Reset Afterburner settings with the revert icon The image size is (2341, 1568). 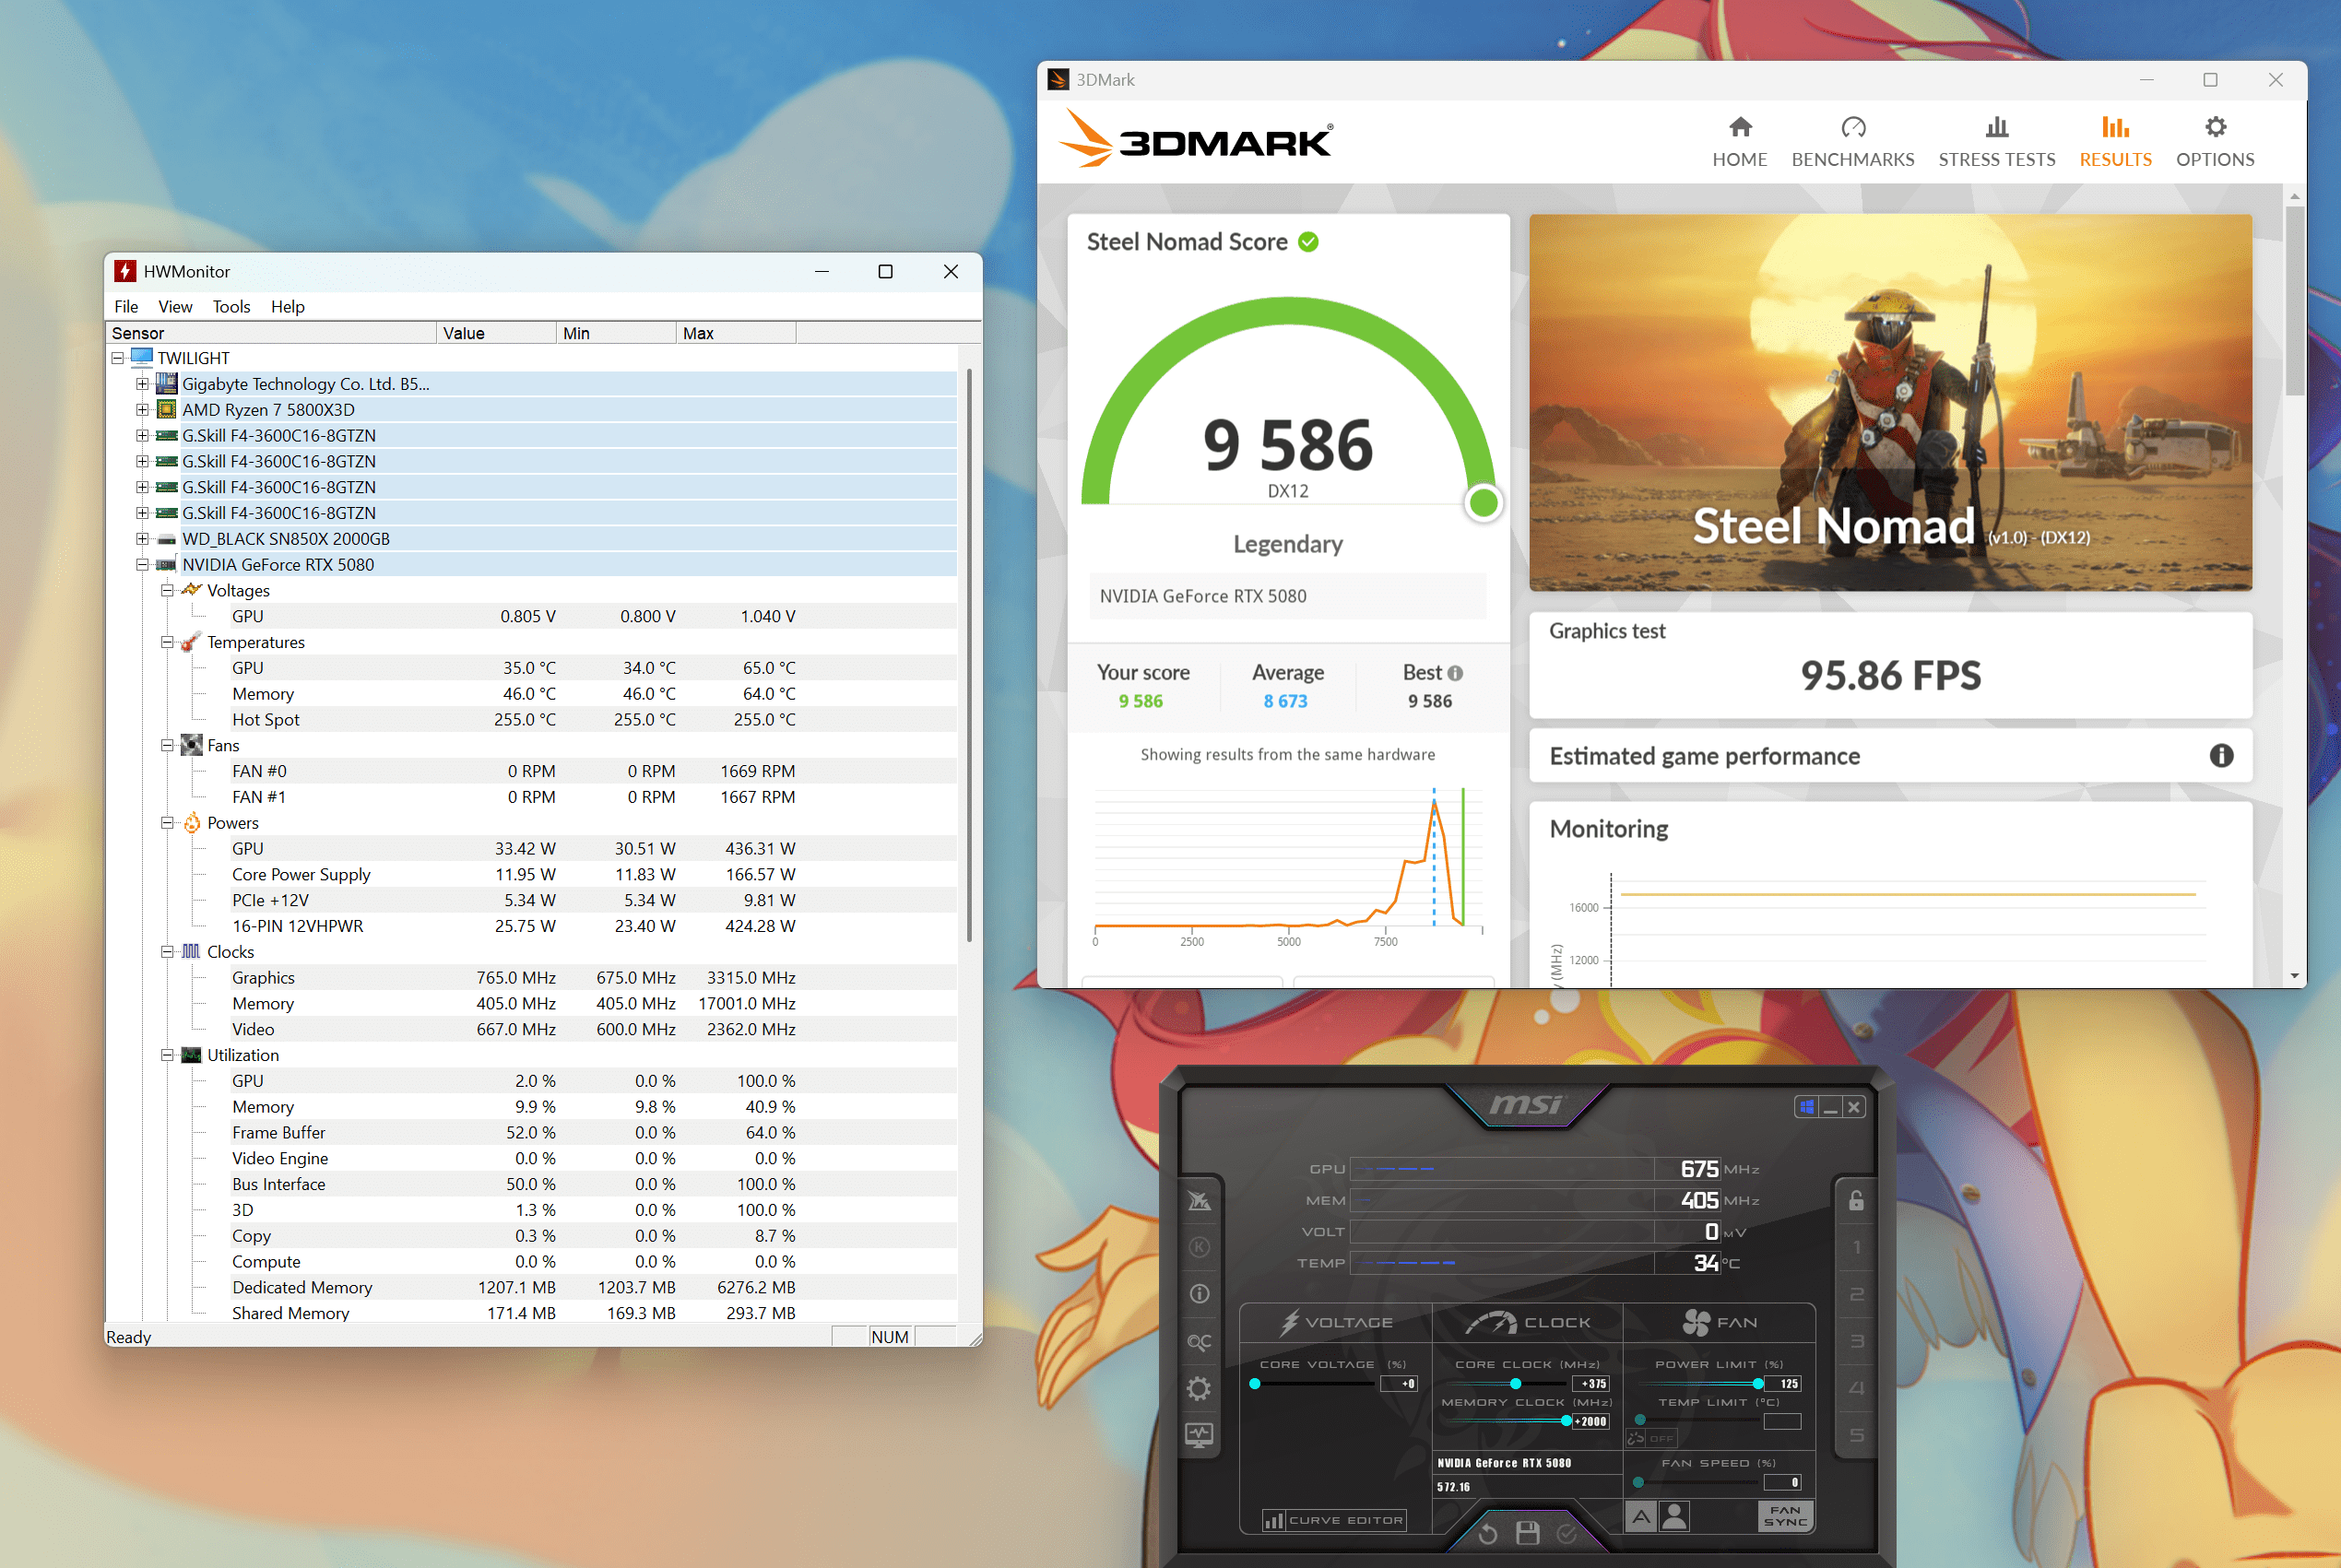[1487, 1532]
